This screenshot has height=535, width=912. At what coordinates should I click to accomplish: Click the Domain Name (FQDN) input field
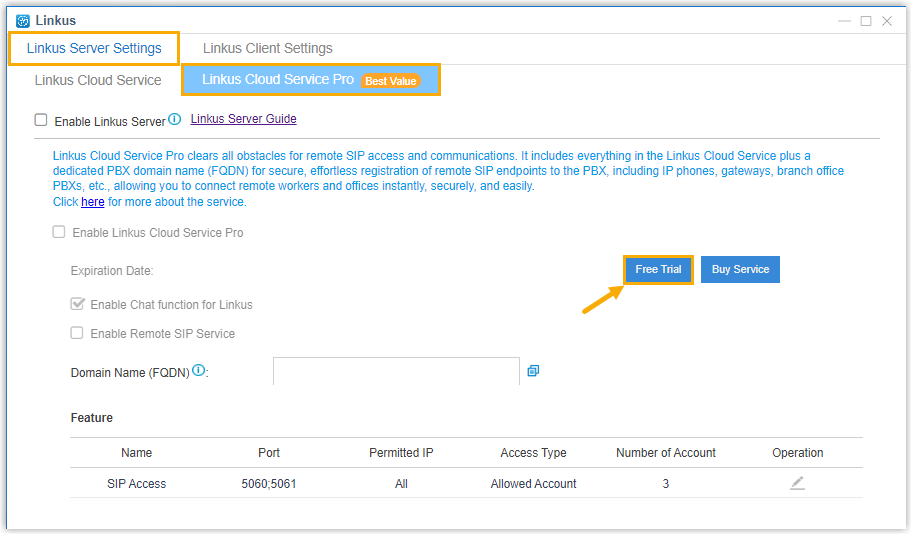coord(396,371)
